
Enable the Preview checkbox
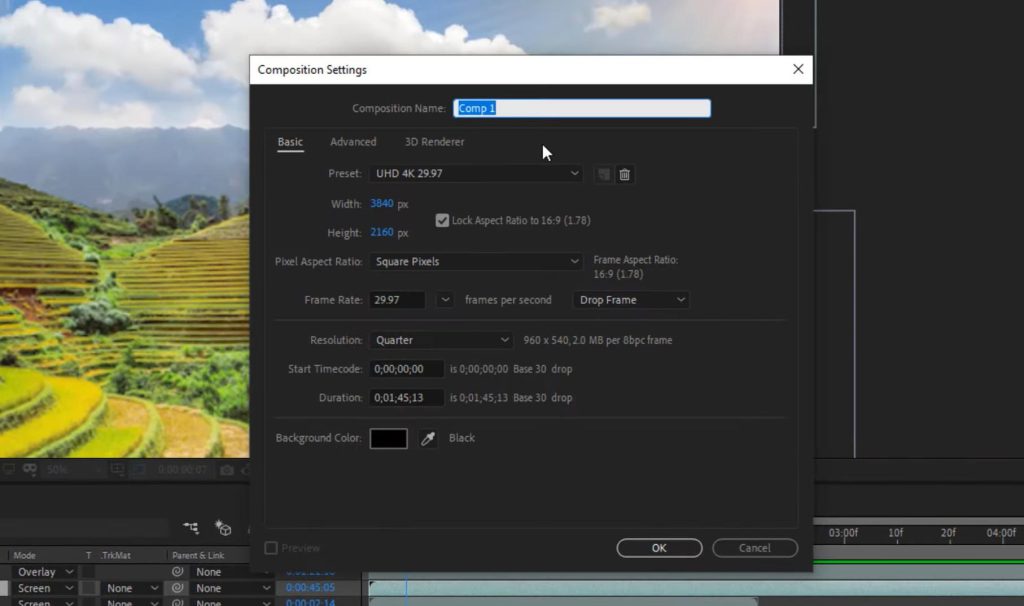click(x=270, y=547)
